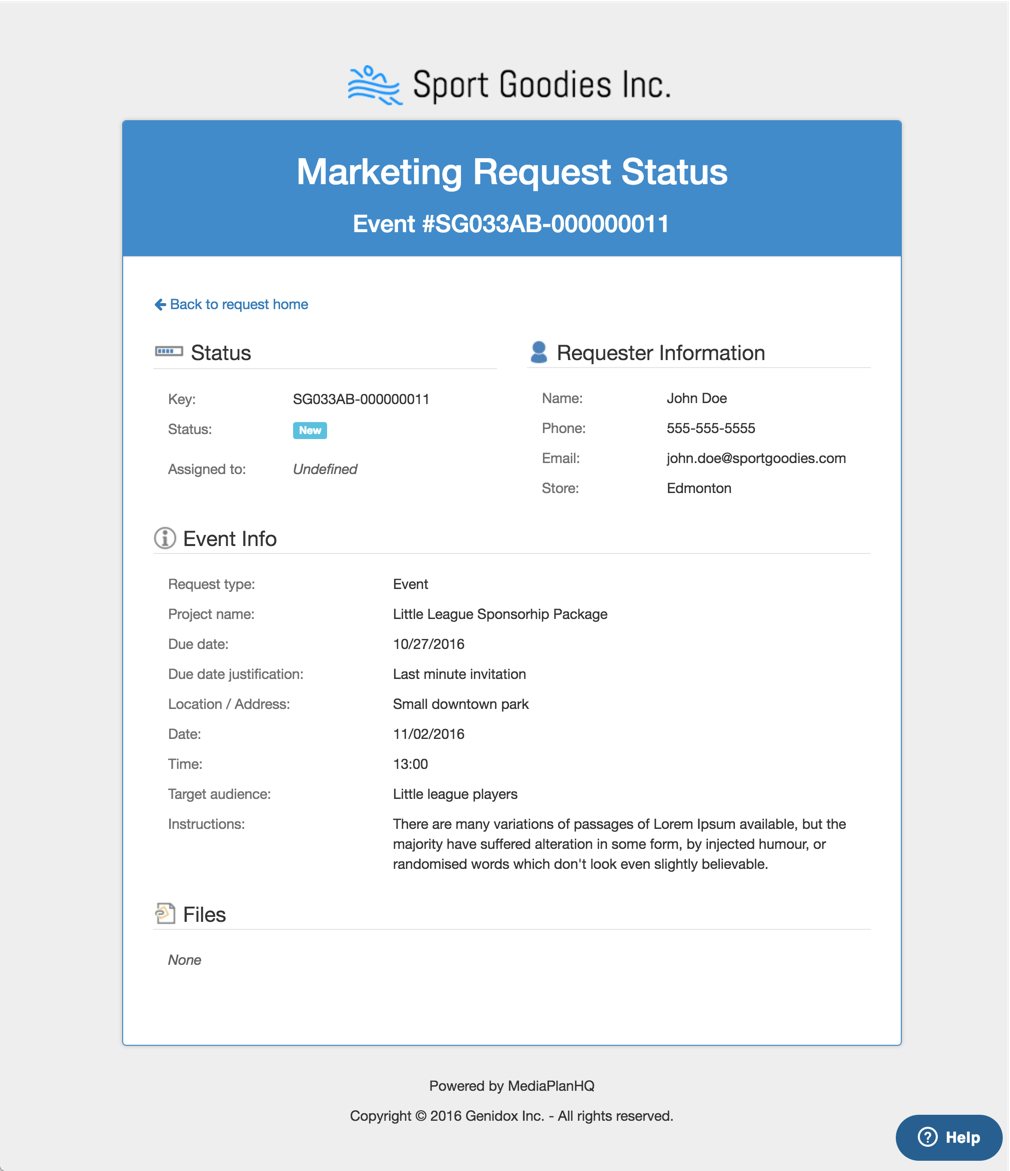Click the Event Info circle icon
Image resolution: width=1010 pixels, height=1171 pixels.
(165, 538)
